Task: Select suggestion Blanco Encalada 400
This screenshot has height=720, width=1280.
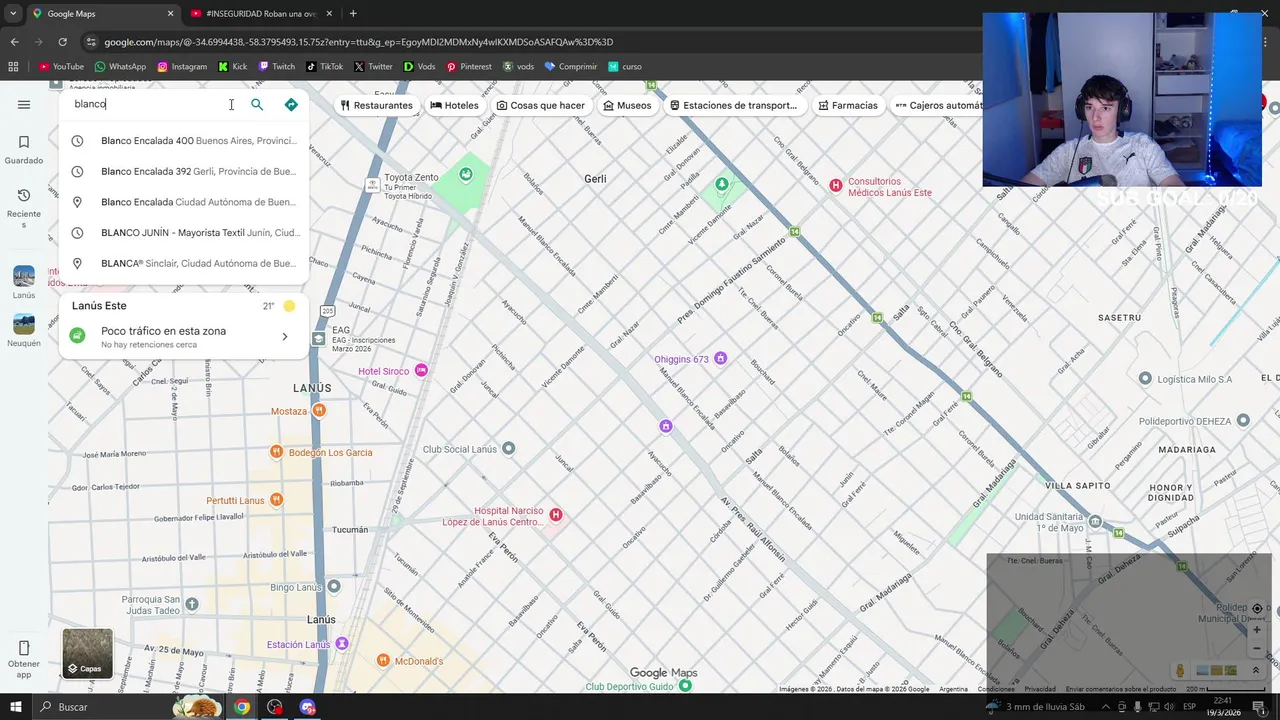Action: (184, 141)
